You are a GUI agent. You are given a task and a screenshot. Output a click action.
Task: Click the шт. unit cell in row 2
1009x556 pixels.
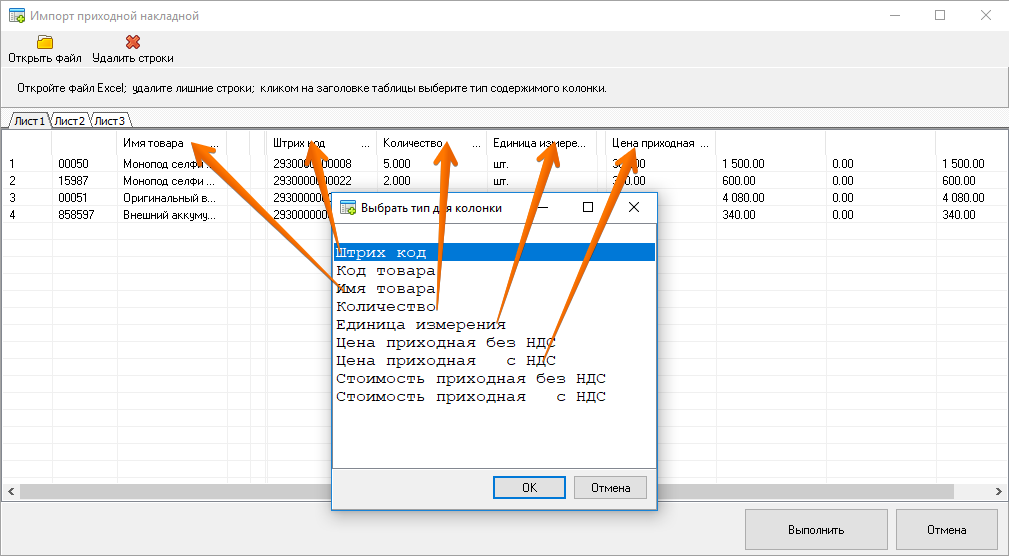pos(541,181)
